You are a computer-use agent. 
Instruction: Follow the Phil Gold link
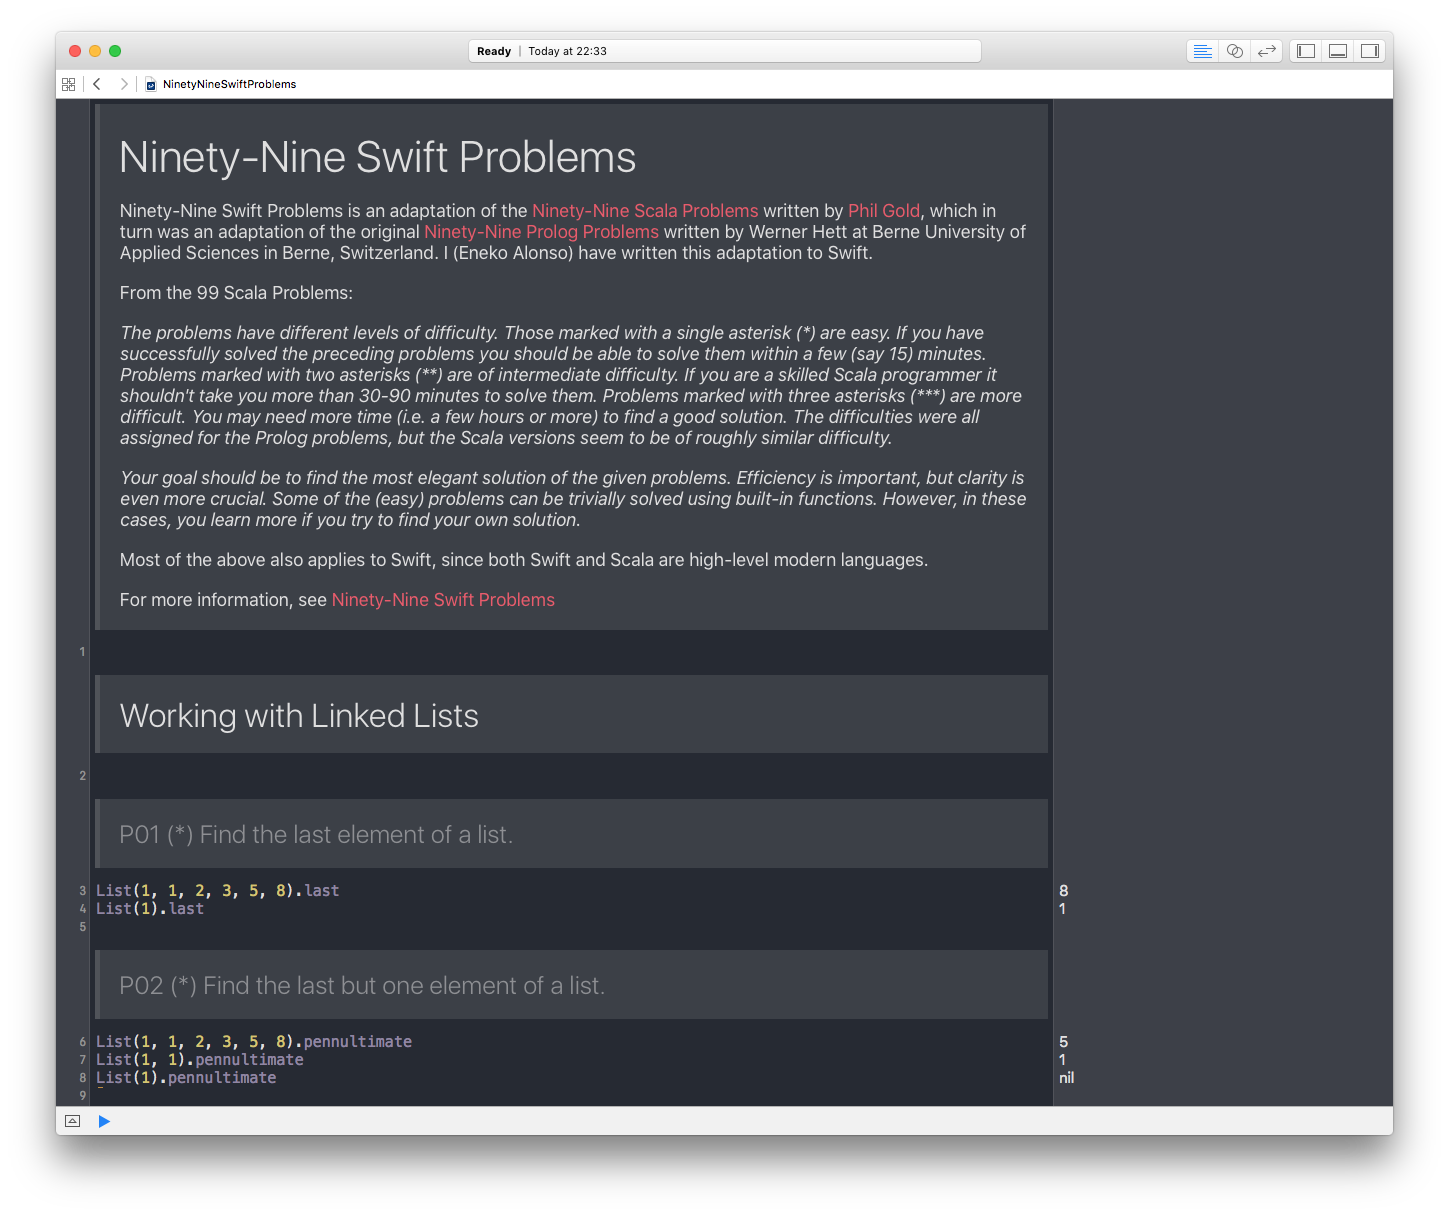[x=883, y=211]
